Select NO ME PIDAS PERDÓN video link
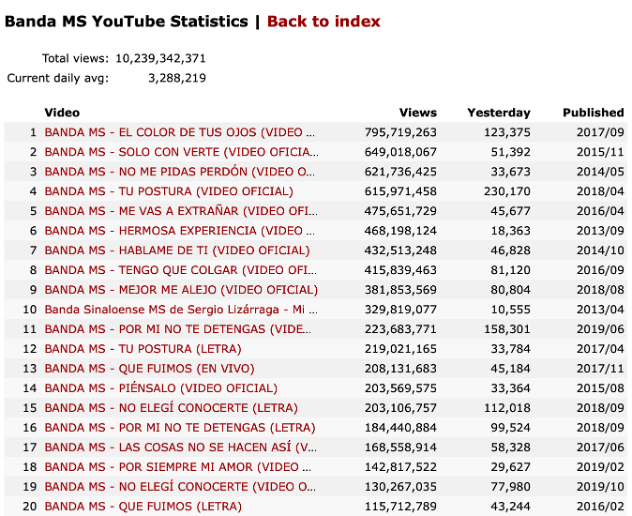The image size is (632, 516). (182, 171)
